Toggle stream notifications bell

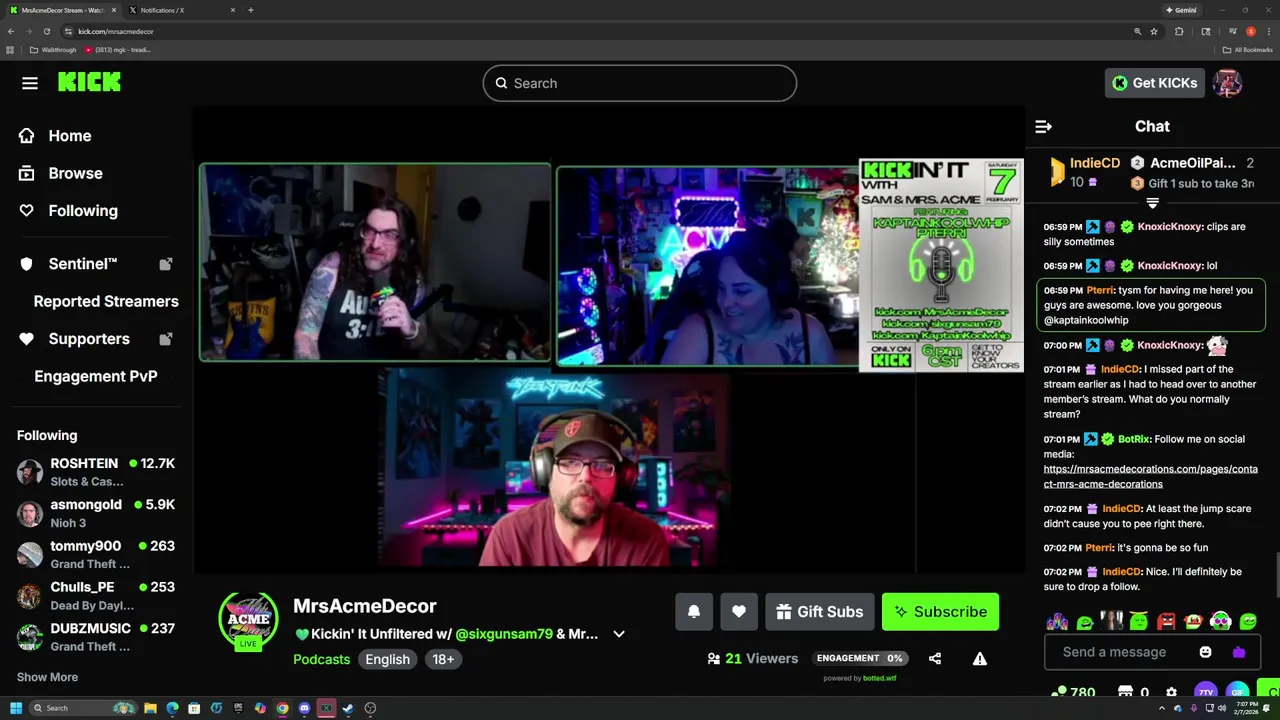(x=694, y=612)
